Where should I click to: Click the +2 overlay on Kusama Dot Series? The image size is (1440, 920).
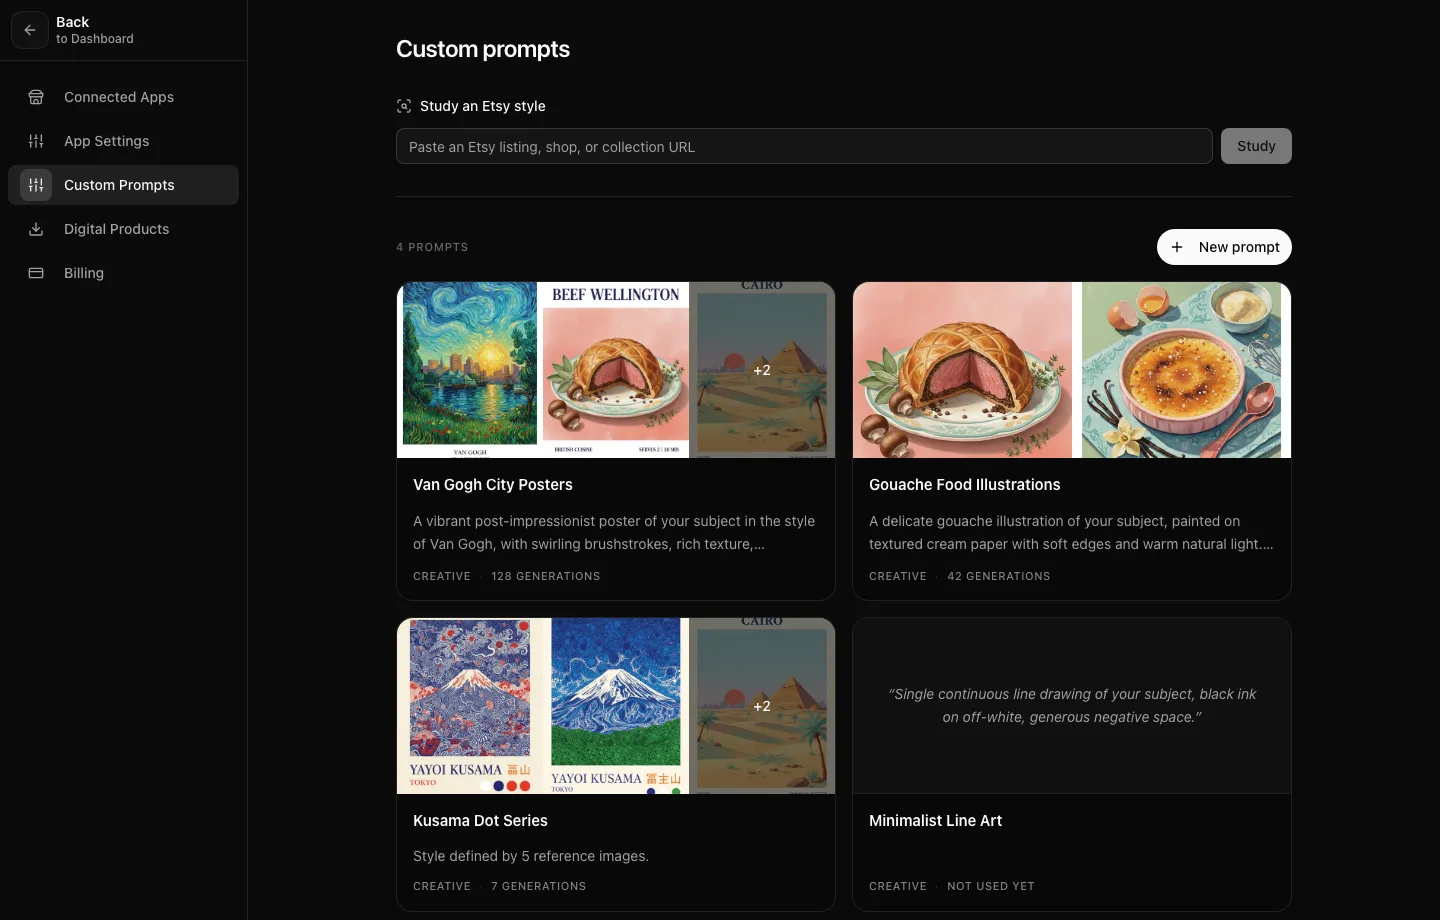762,706
